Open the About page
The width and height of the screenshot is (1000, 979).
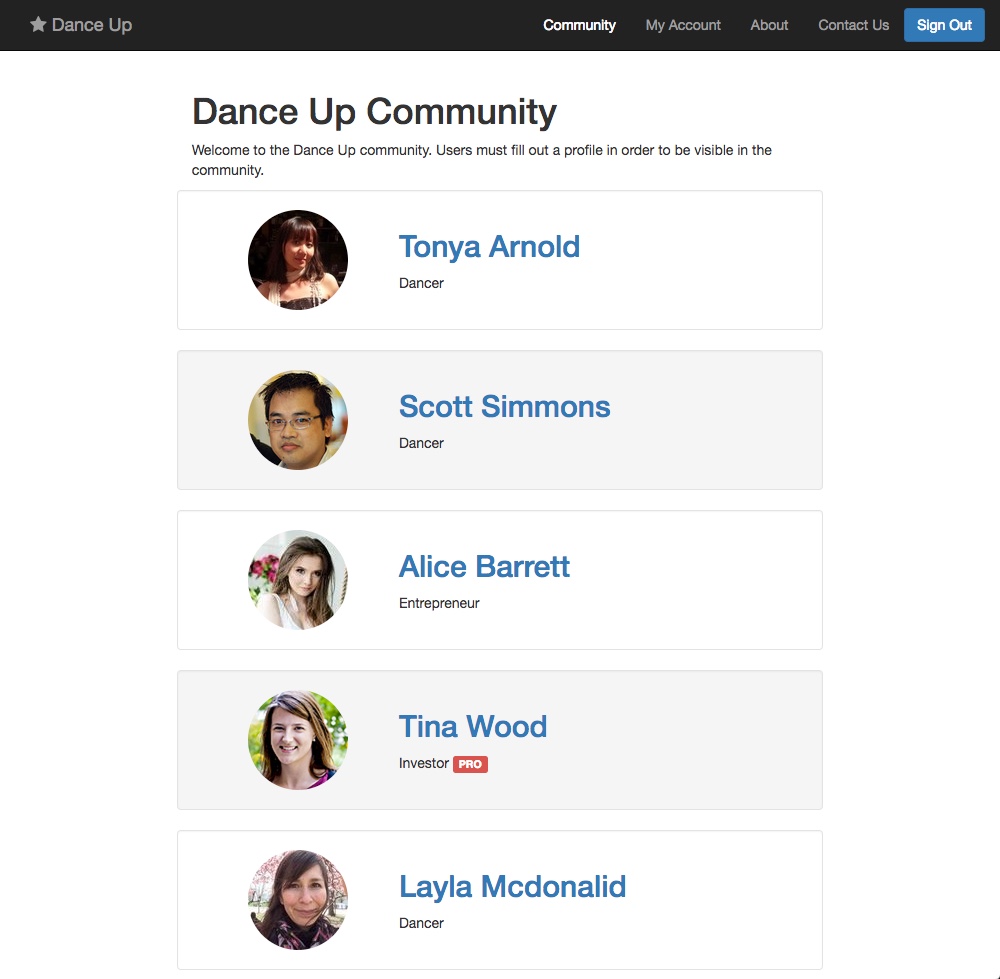coord(768,25)
